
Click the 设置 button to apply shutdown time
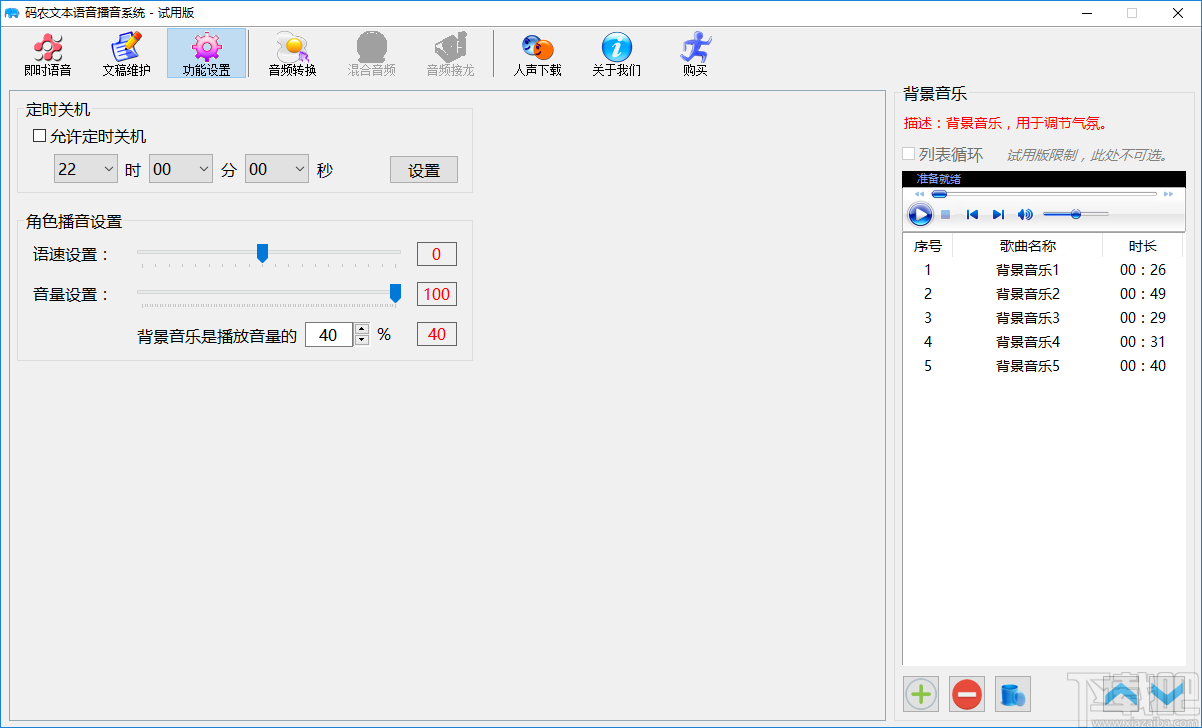tap(423, 169)
